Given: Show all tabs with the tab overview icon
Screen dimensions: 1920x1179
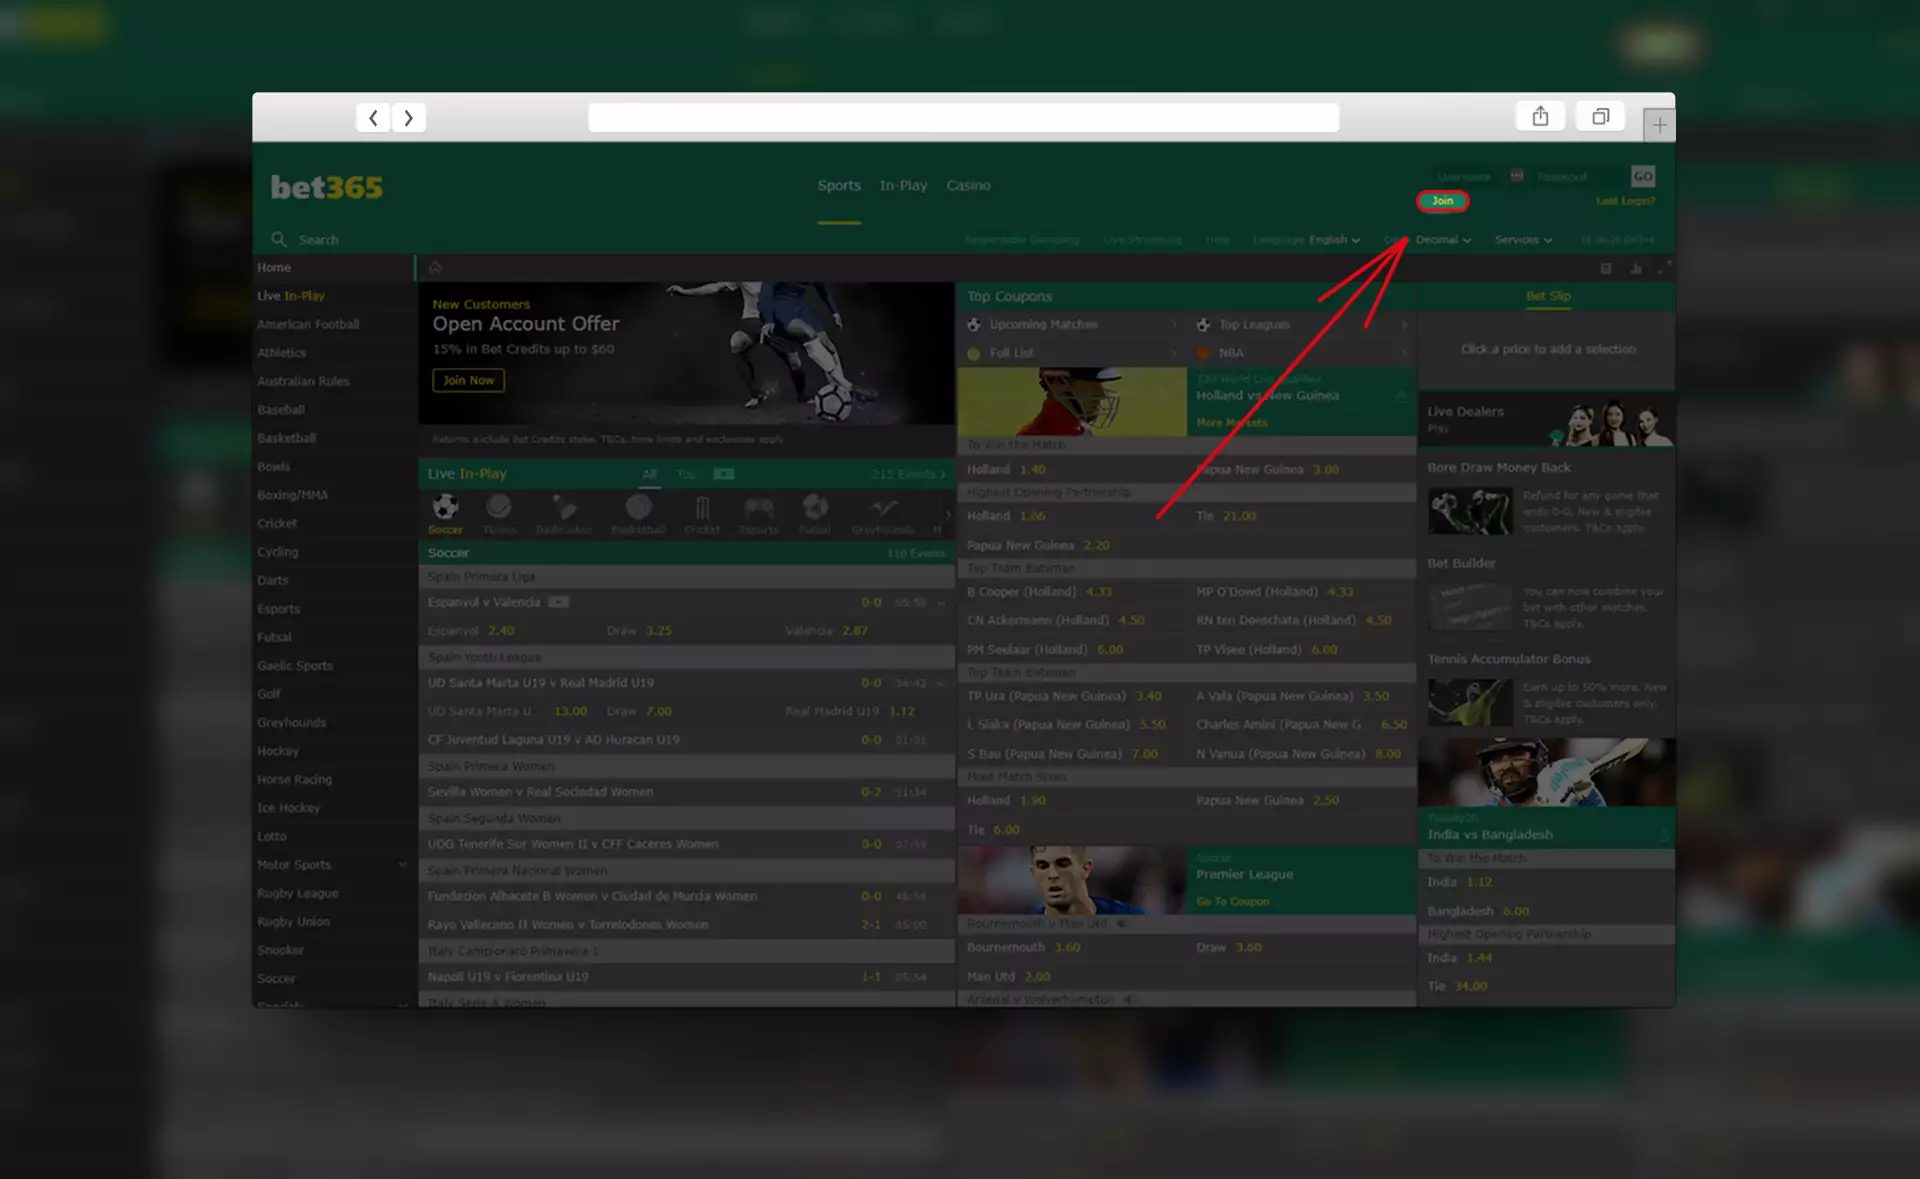Looking at the screenshot, I should pos(1600,117).
